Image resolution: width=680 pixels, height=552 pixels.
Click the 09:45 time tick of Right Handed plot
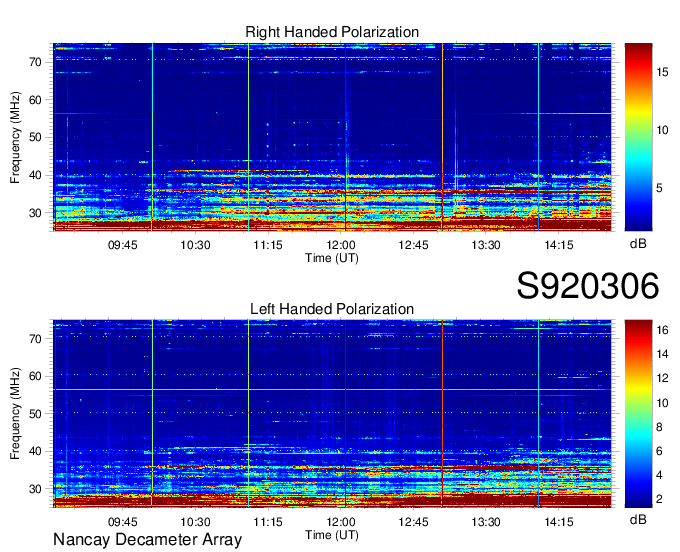(x=123, y=245)
